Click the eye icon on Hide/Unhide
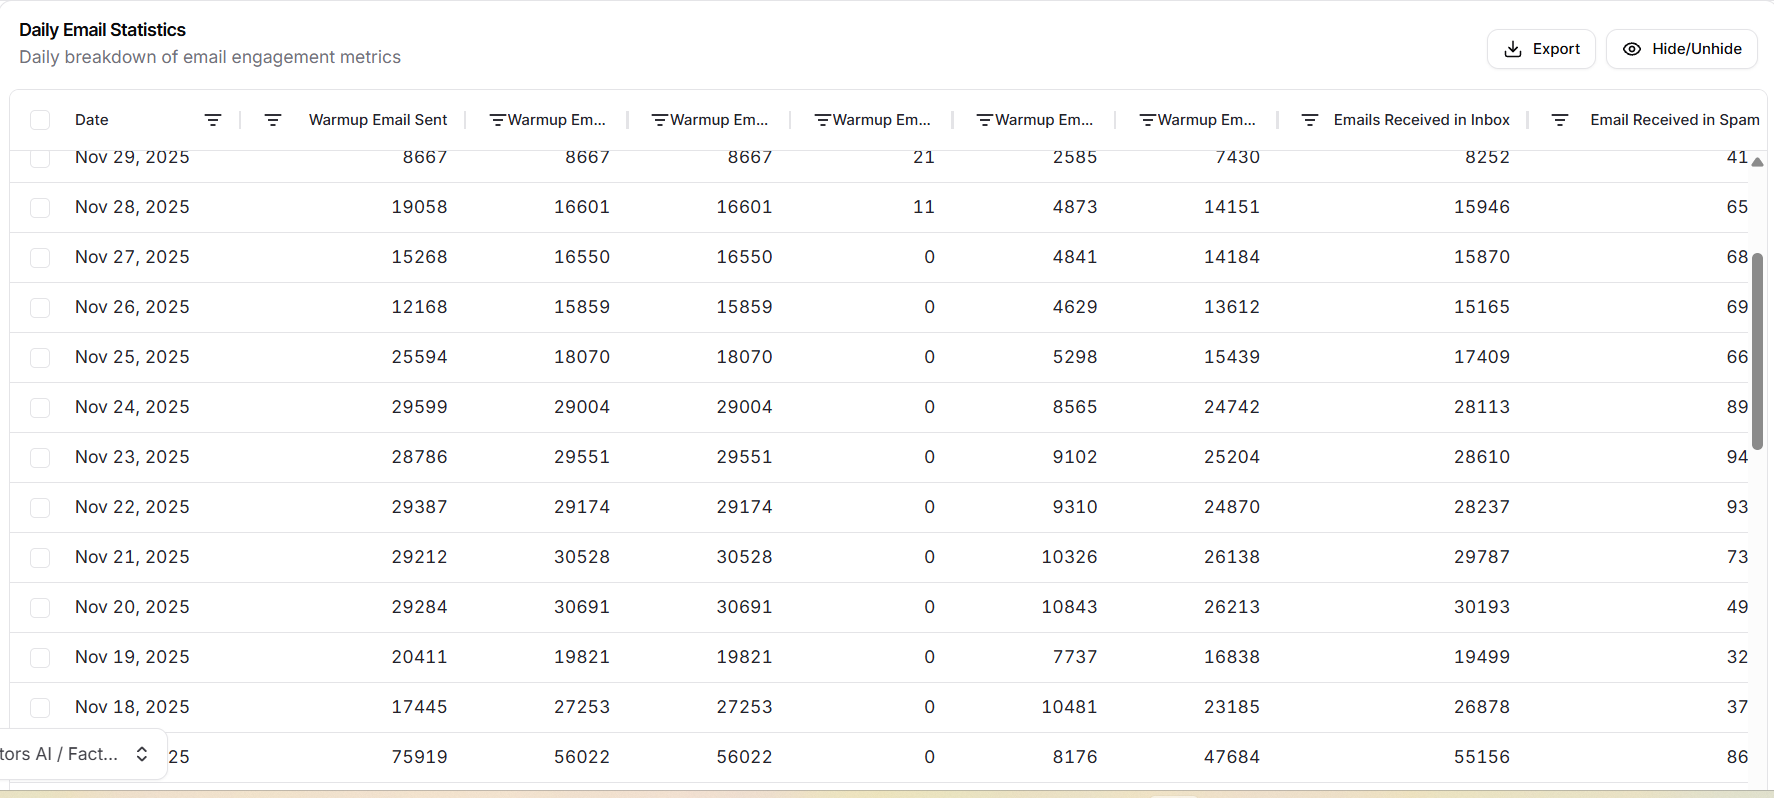The height and width of the screenshot is (798, 1774). pos(1631,49)
